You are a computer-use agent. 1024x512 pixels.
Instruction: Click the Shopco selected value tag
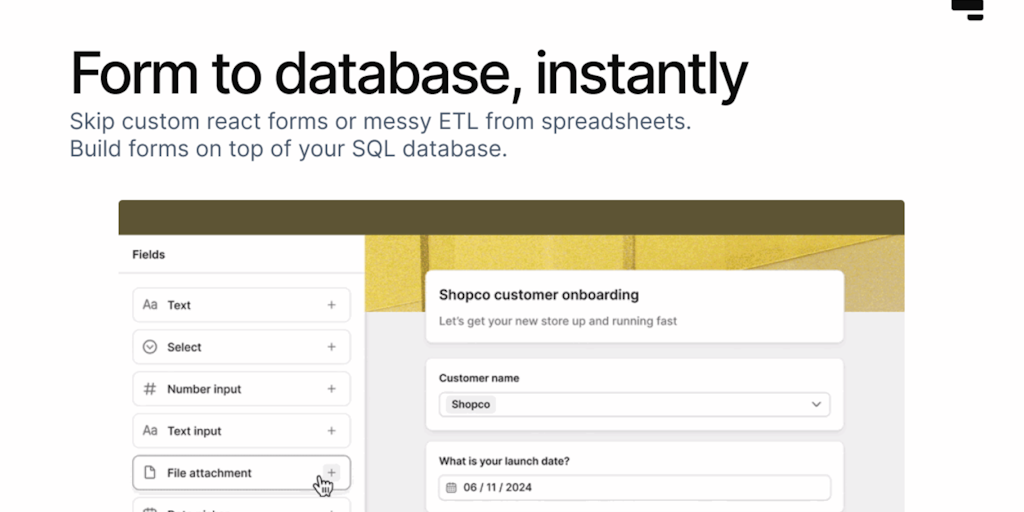[x=471, y=404]
